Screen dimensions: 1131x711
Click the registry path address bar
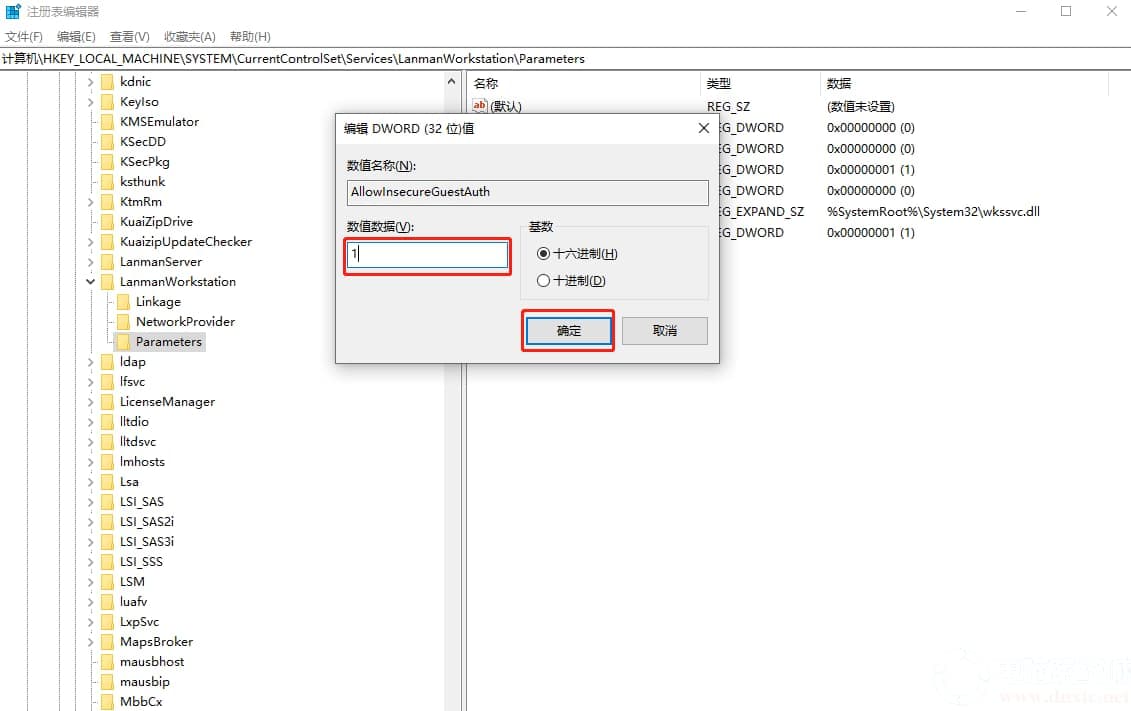pos(566,59)
